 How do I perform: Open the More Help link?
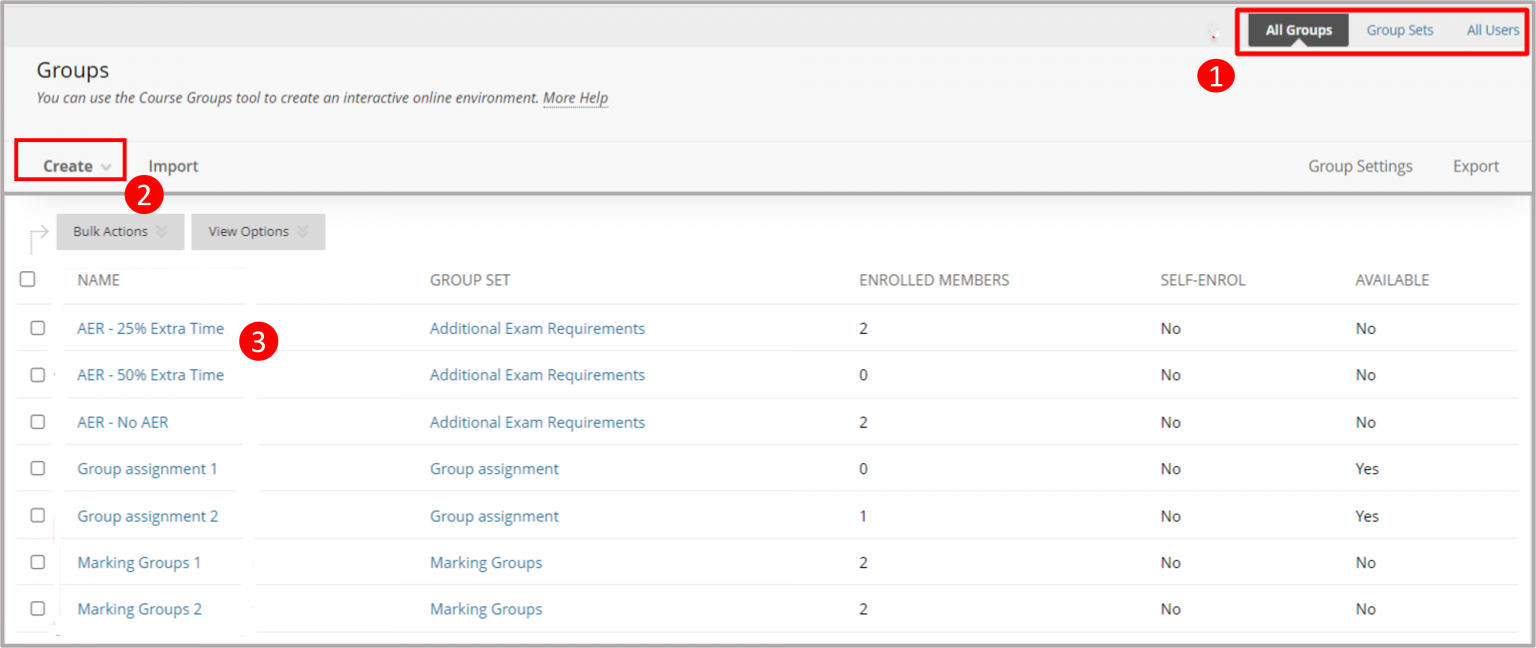tap(575, 98)
